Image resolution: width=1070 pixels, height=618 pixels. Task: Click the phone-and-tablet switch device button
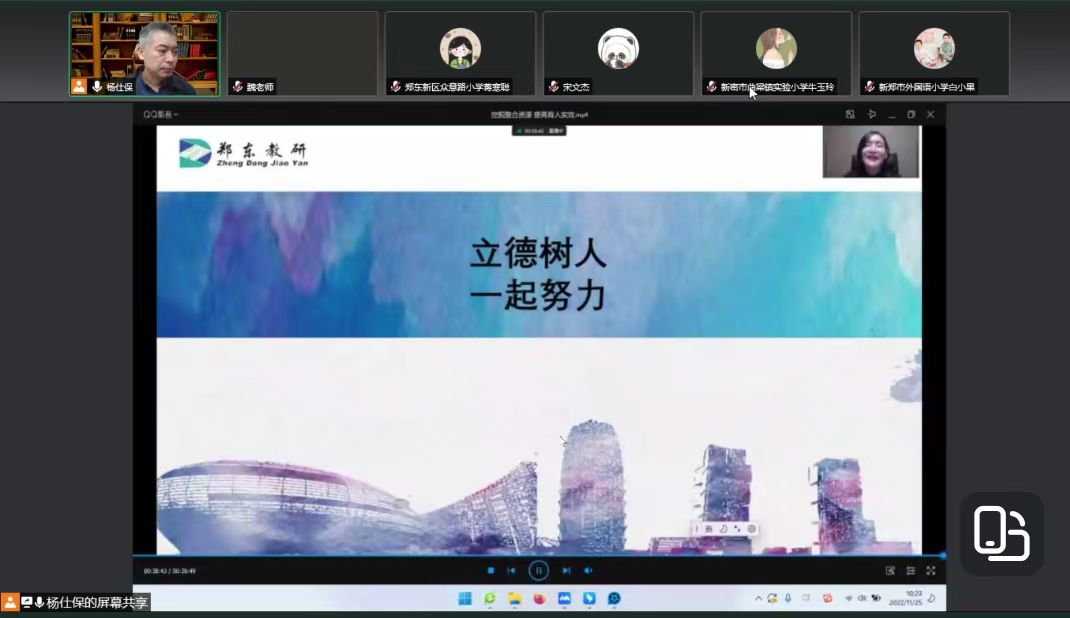[x=1001, y=533]
